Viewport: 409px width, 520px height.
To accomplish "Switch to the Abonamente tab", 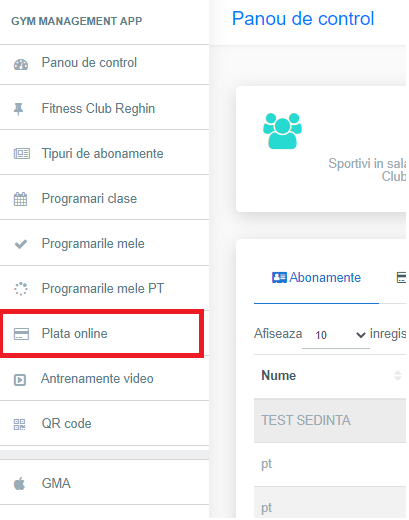I will [x=316, y=278].
